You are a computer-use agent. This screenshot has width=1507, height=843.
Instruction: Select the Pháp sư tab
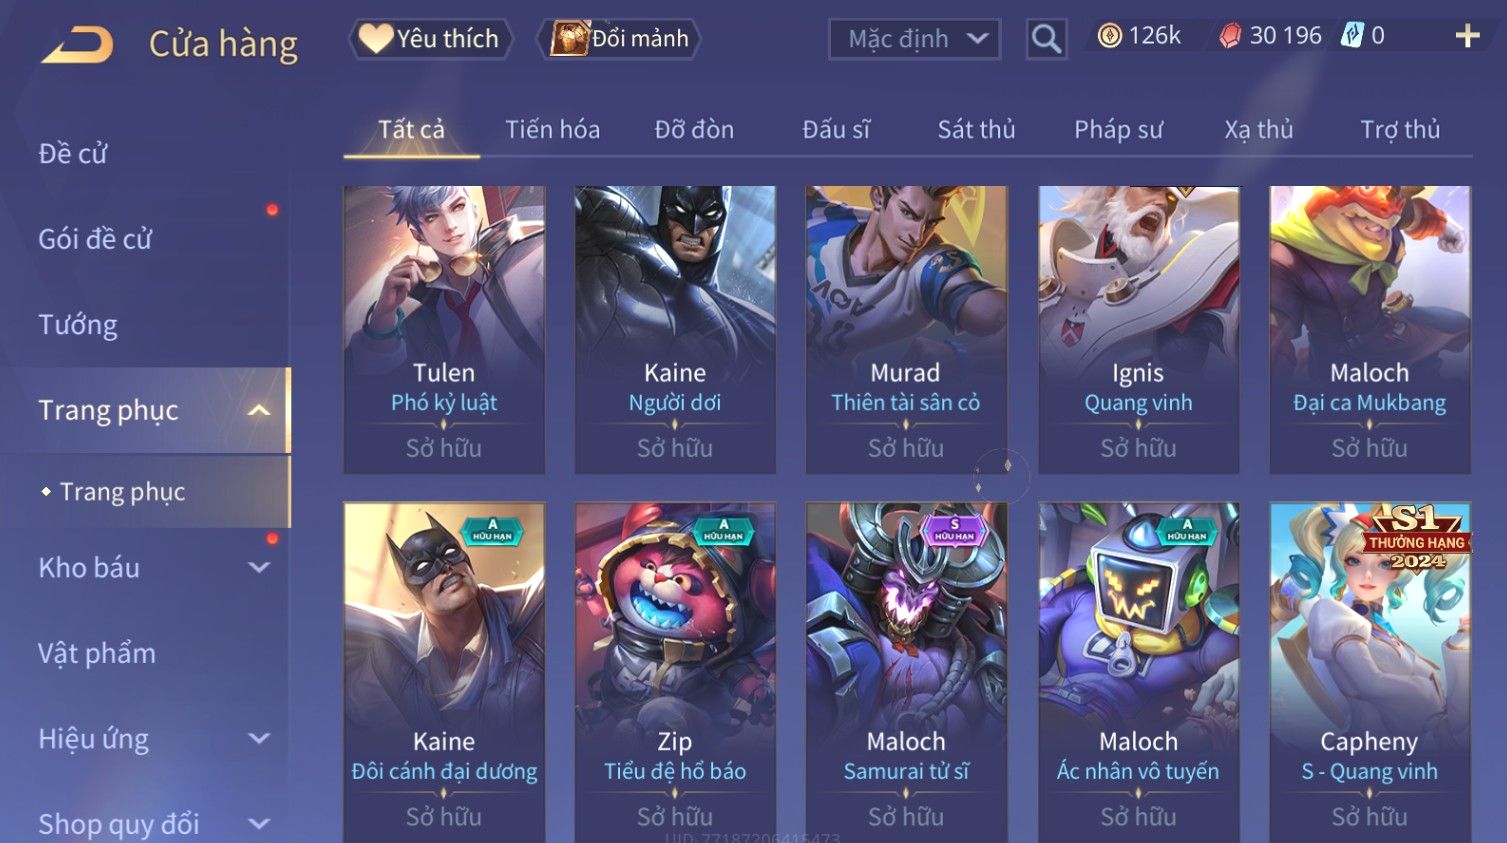pyautogui.click(x=1118, y=130)
